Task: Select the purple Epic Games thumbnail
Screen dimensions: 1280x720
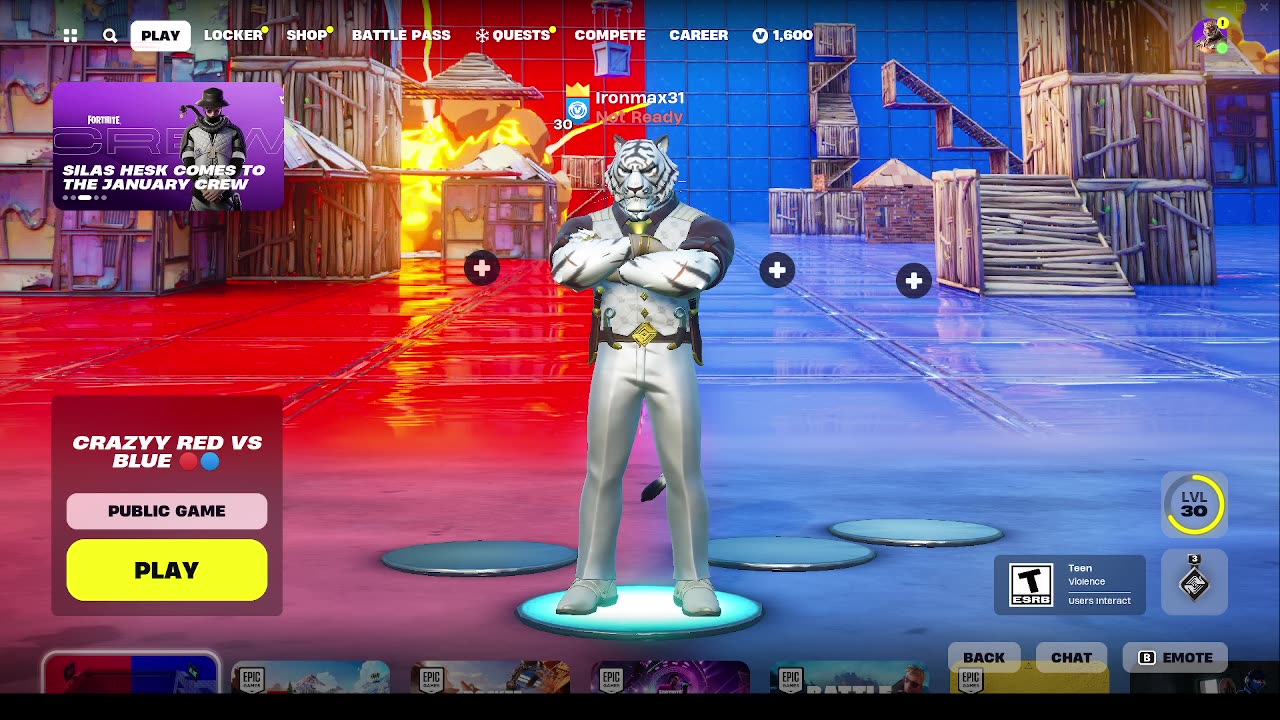Action: pyautogui.click(x=670, y=677)
